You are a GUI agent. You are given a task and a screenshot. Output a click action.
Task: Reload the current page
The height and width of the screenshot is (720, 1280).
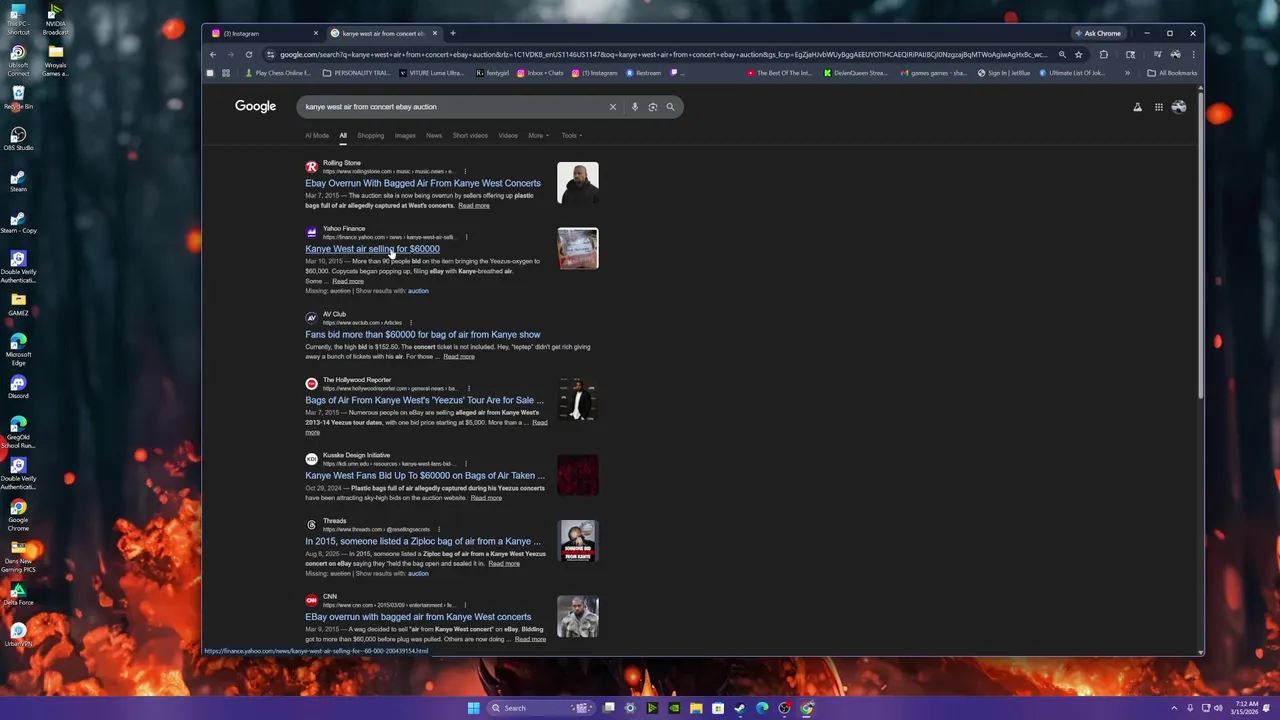coord(249,55)
